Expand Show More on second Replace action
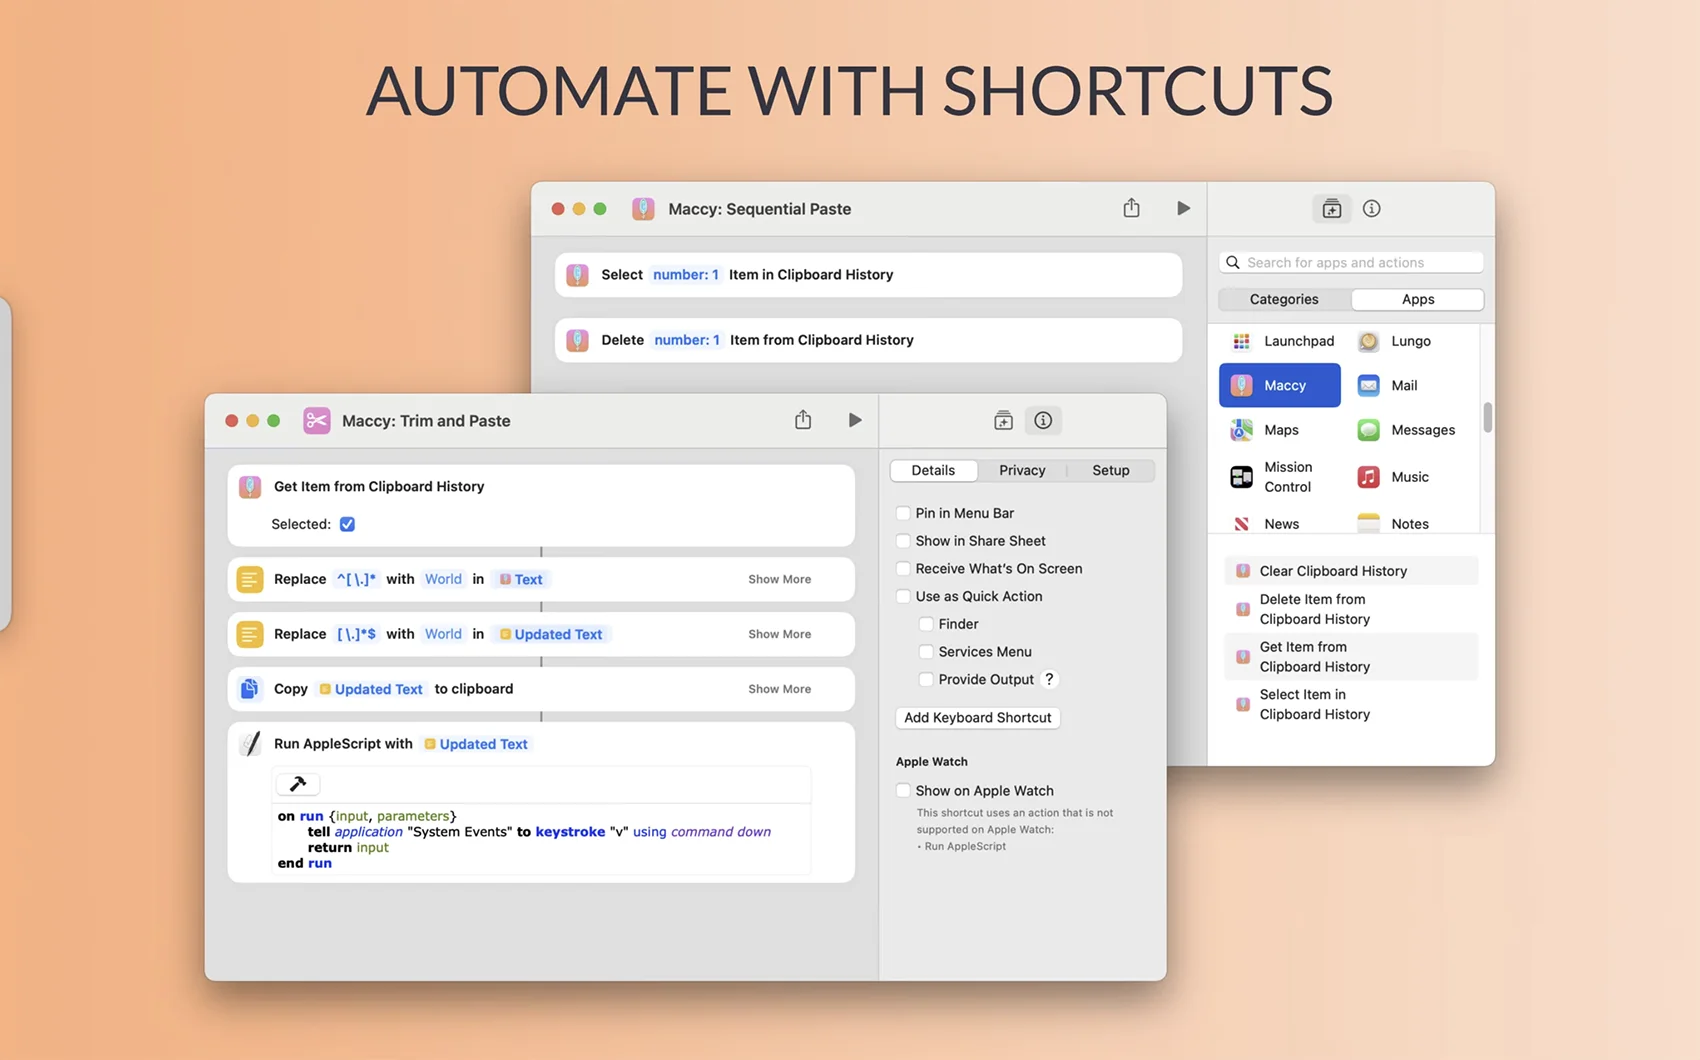 point(779,634)
